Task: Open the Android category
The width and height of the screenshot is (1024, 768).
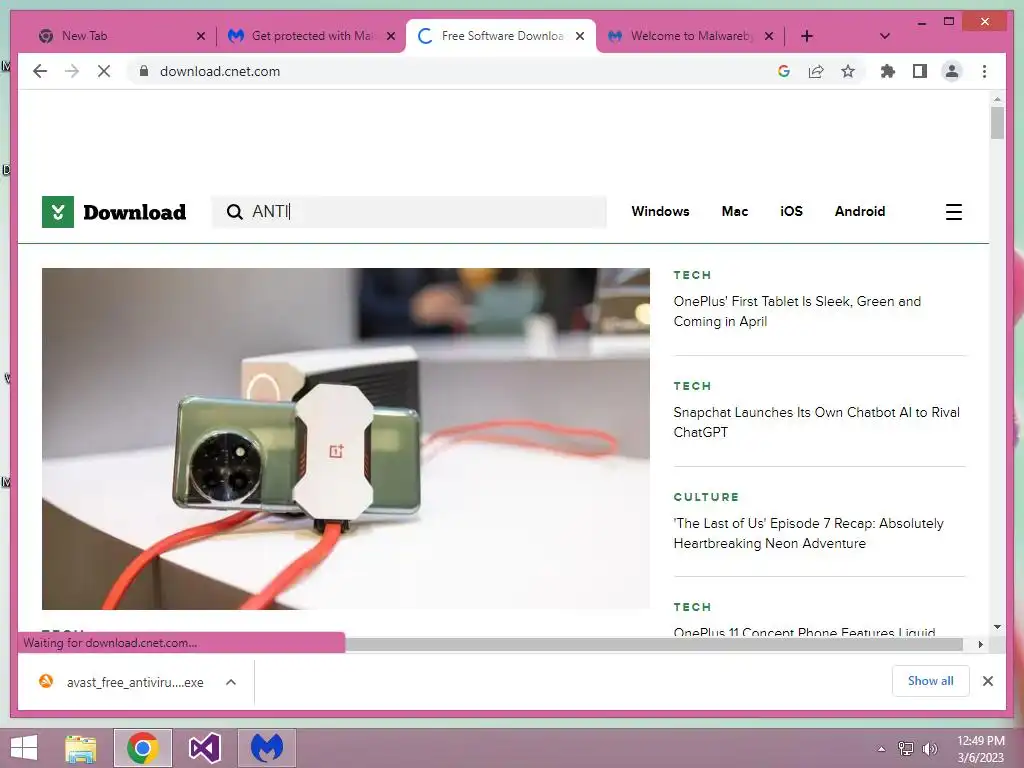Action: pyautogui.click(x=859, y=211)
